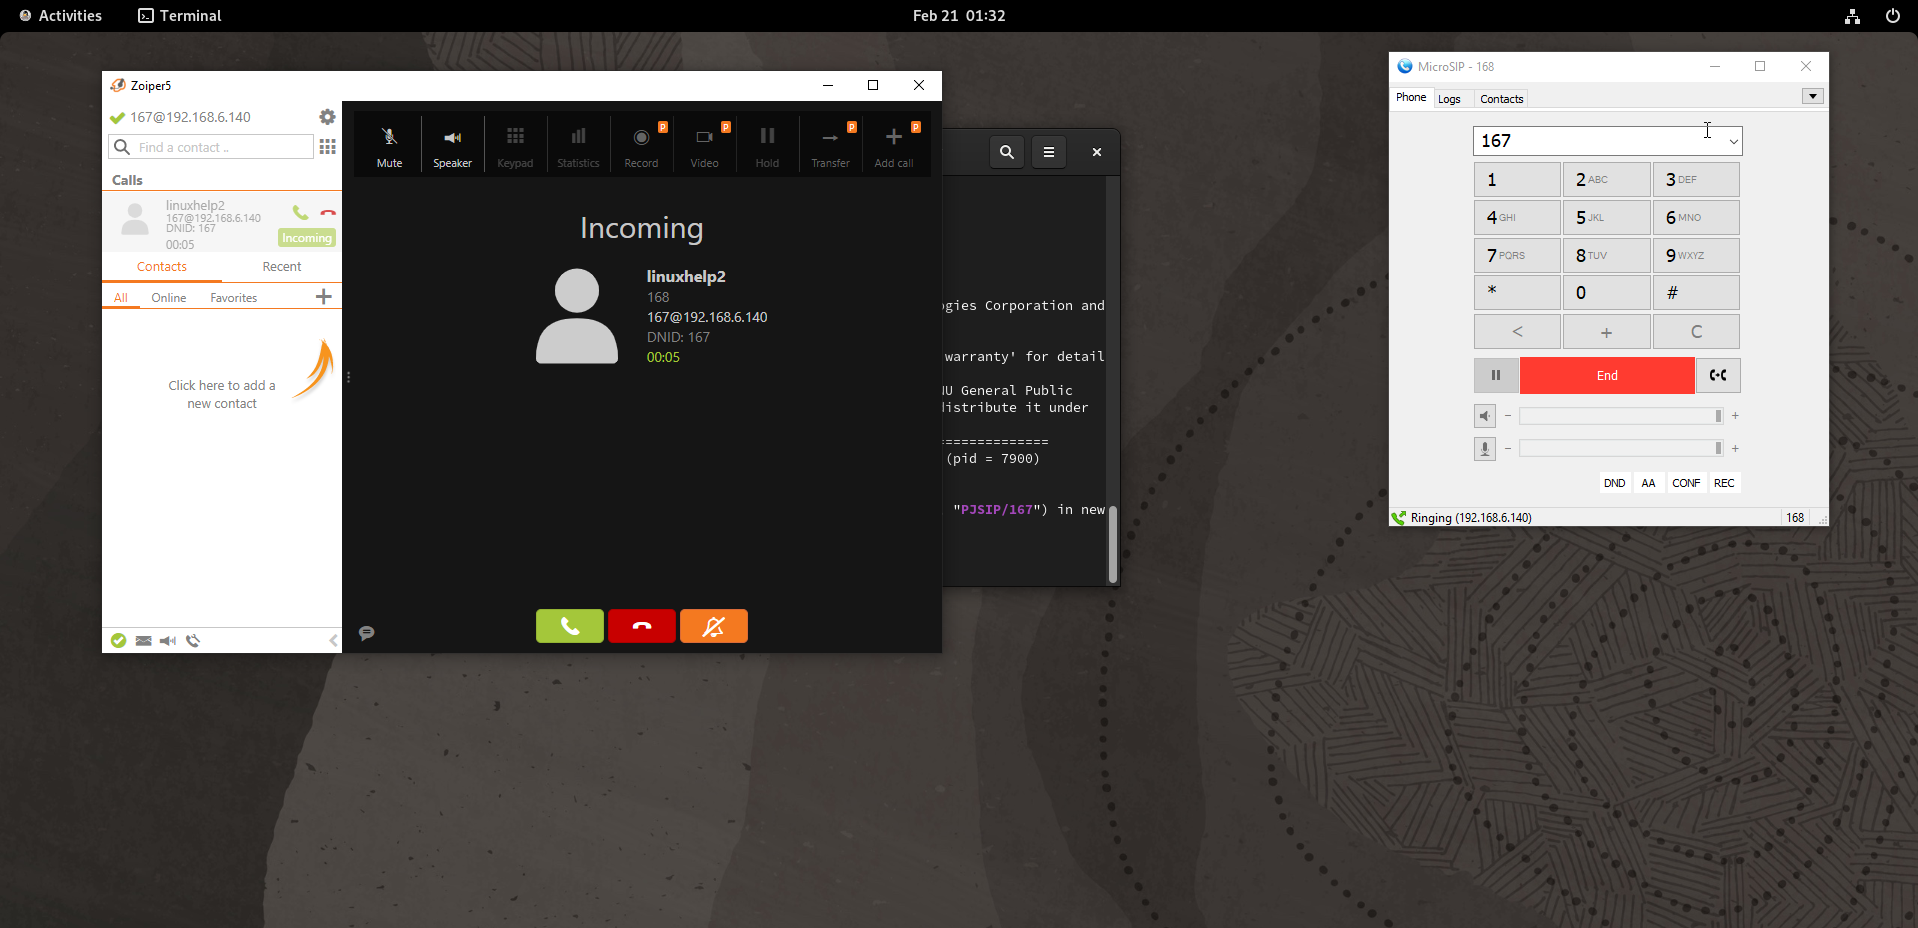
Task: Open the Zoiper chat bubble icon
Action: tap(367, 633)
